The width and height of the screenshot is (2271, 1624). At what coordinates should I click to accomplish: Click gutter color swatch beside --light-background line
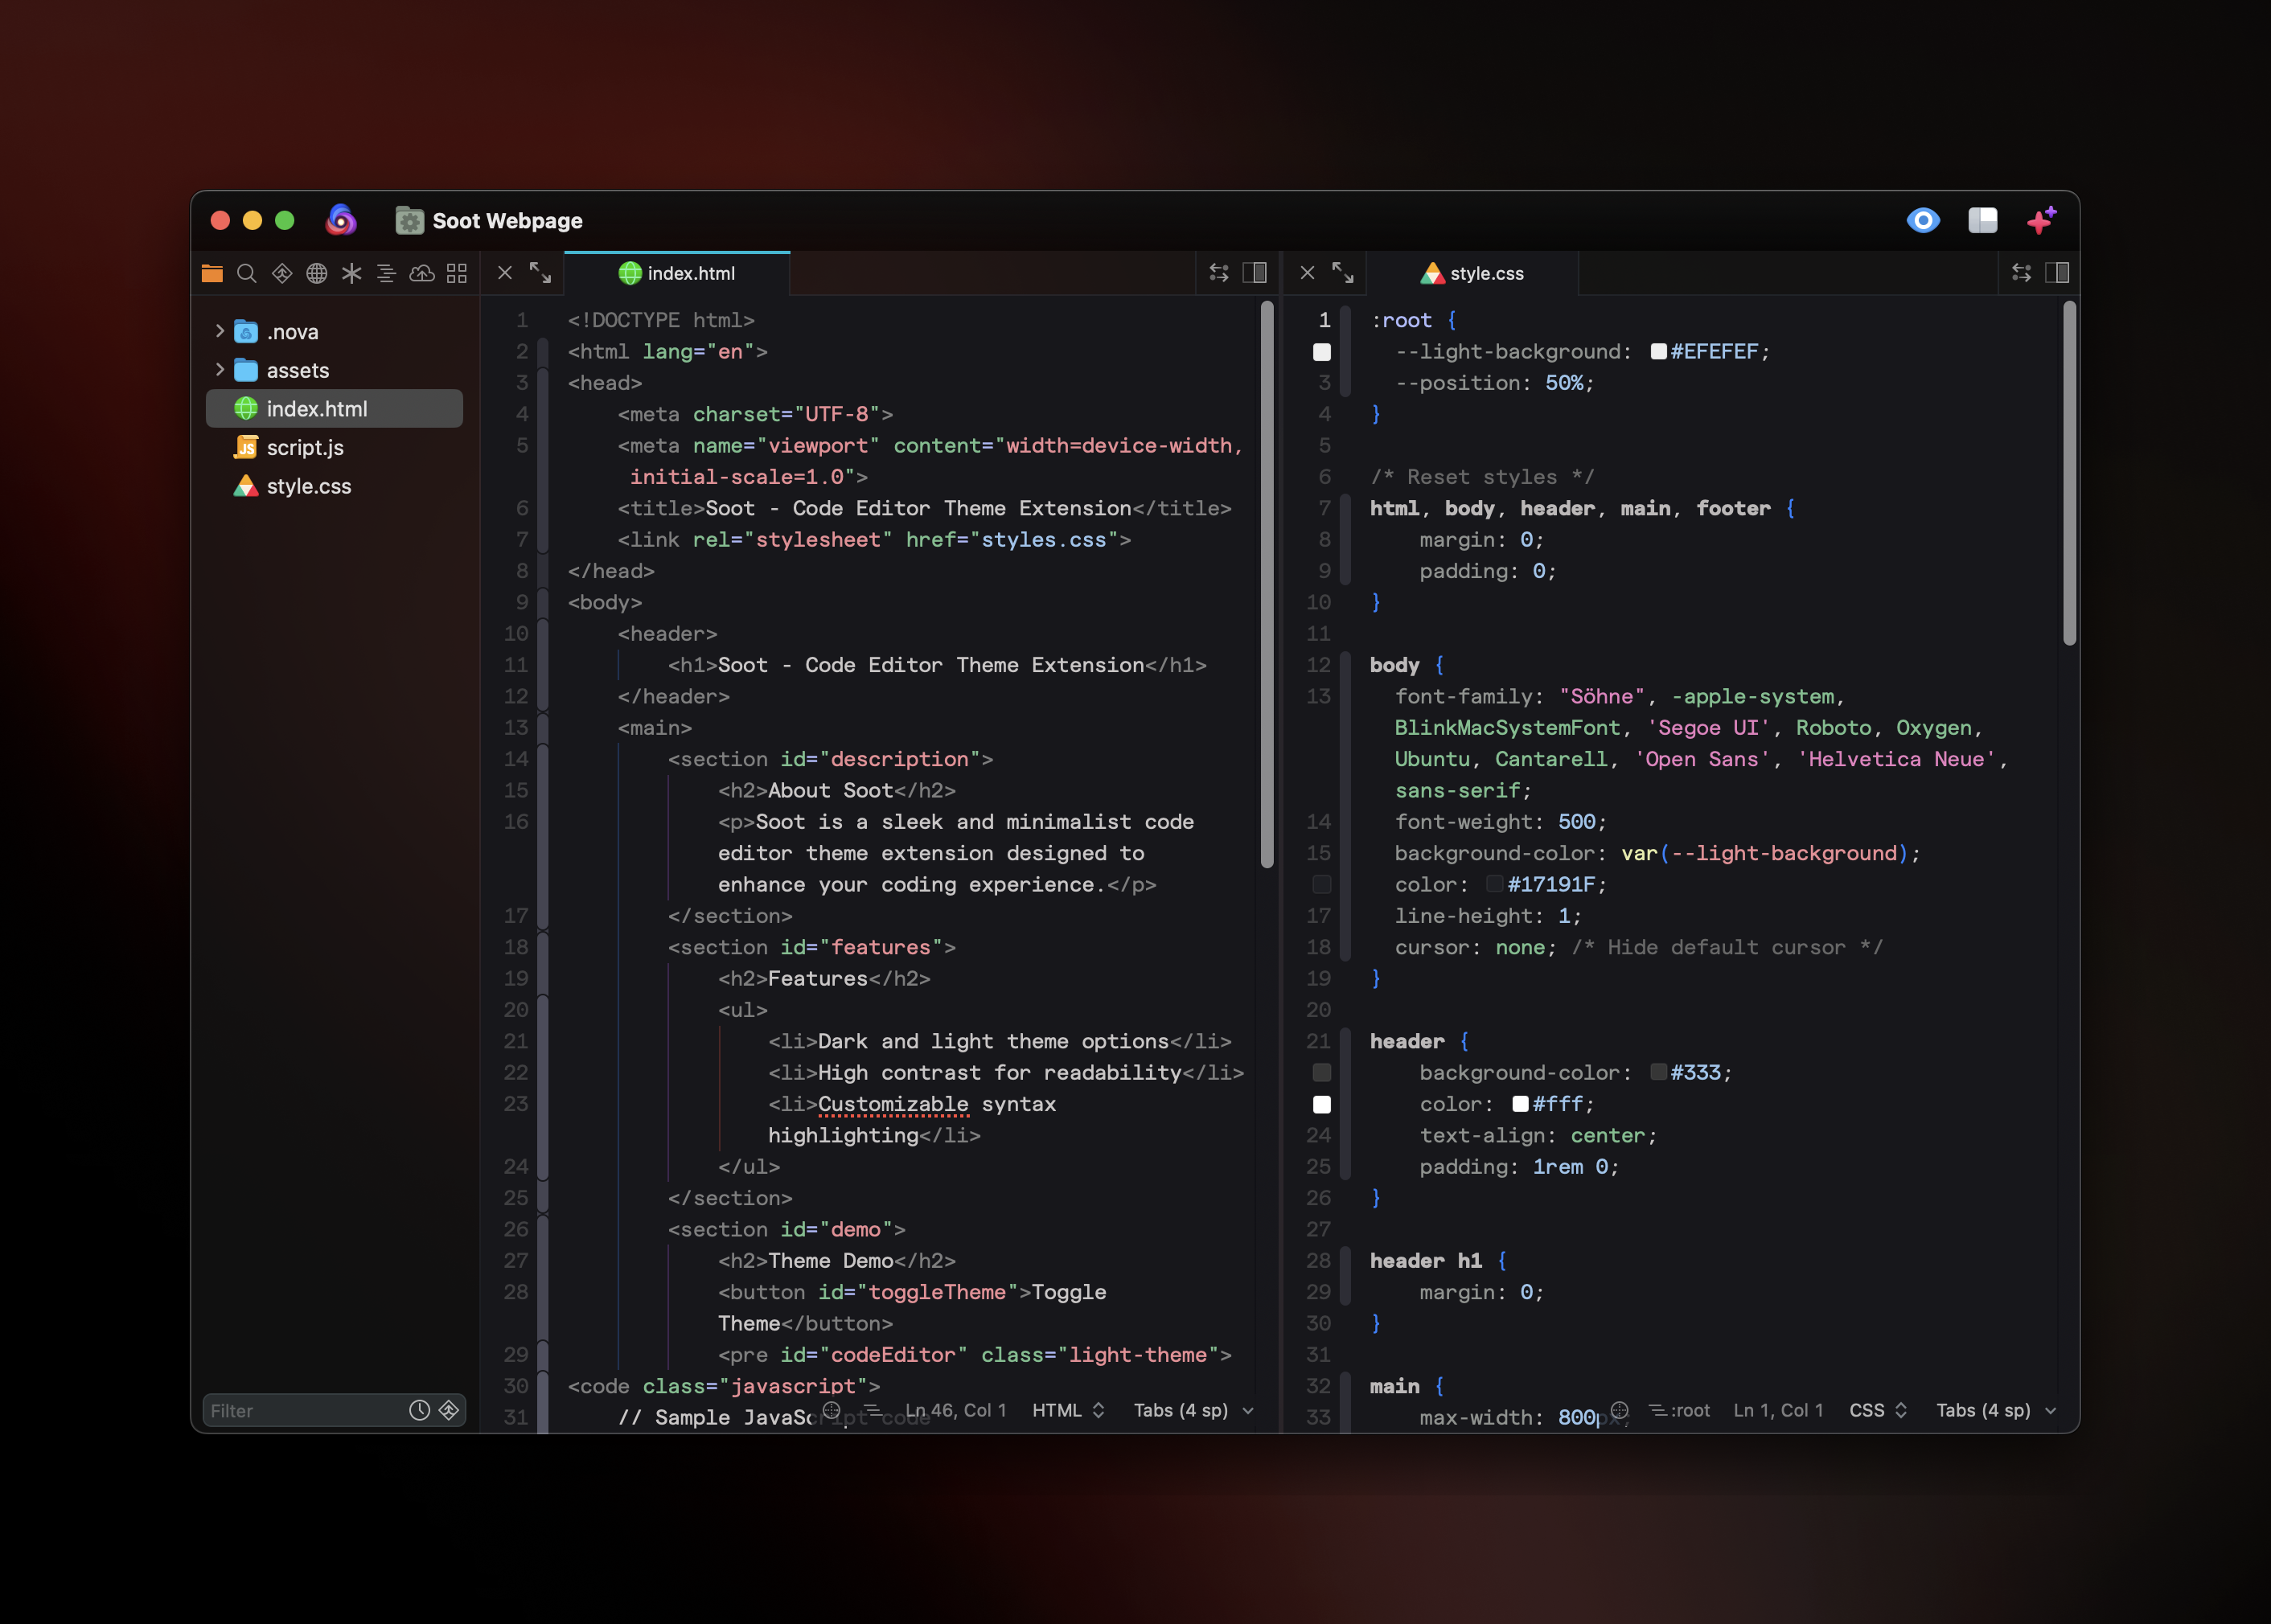point(1321,352)
